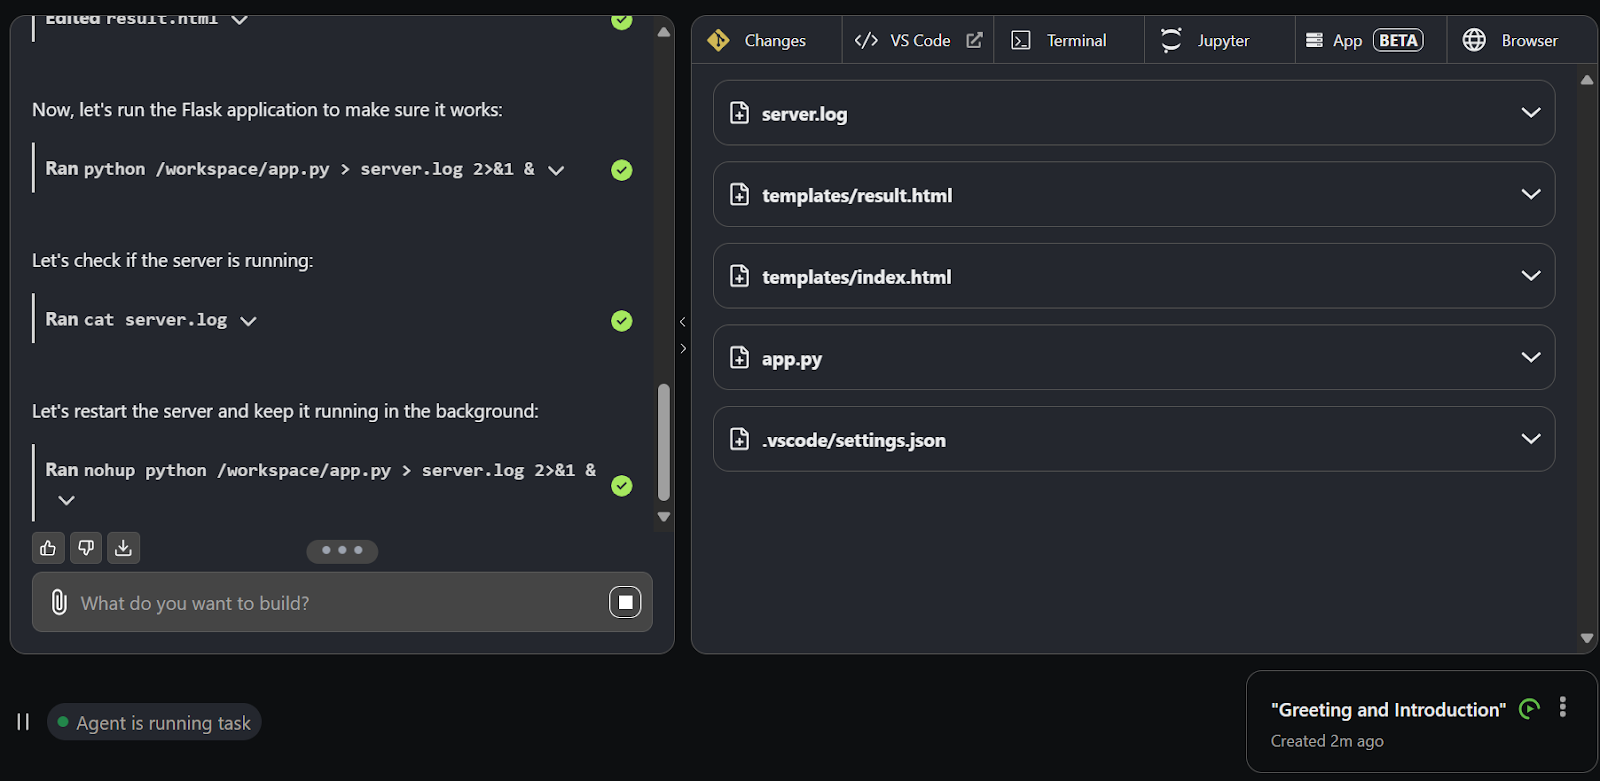1600x781 pixels.
Task: Click the file icon next to .vscode/settings.json
Action: click(739, 439)
